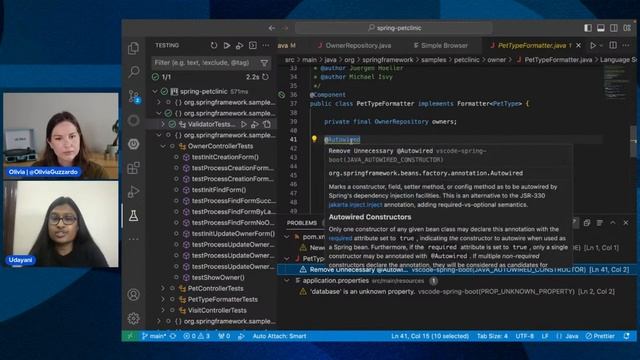Open the Explorer view in activity bar
Viewport: 640px width, 360px height.
click(133, 48)
